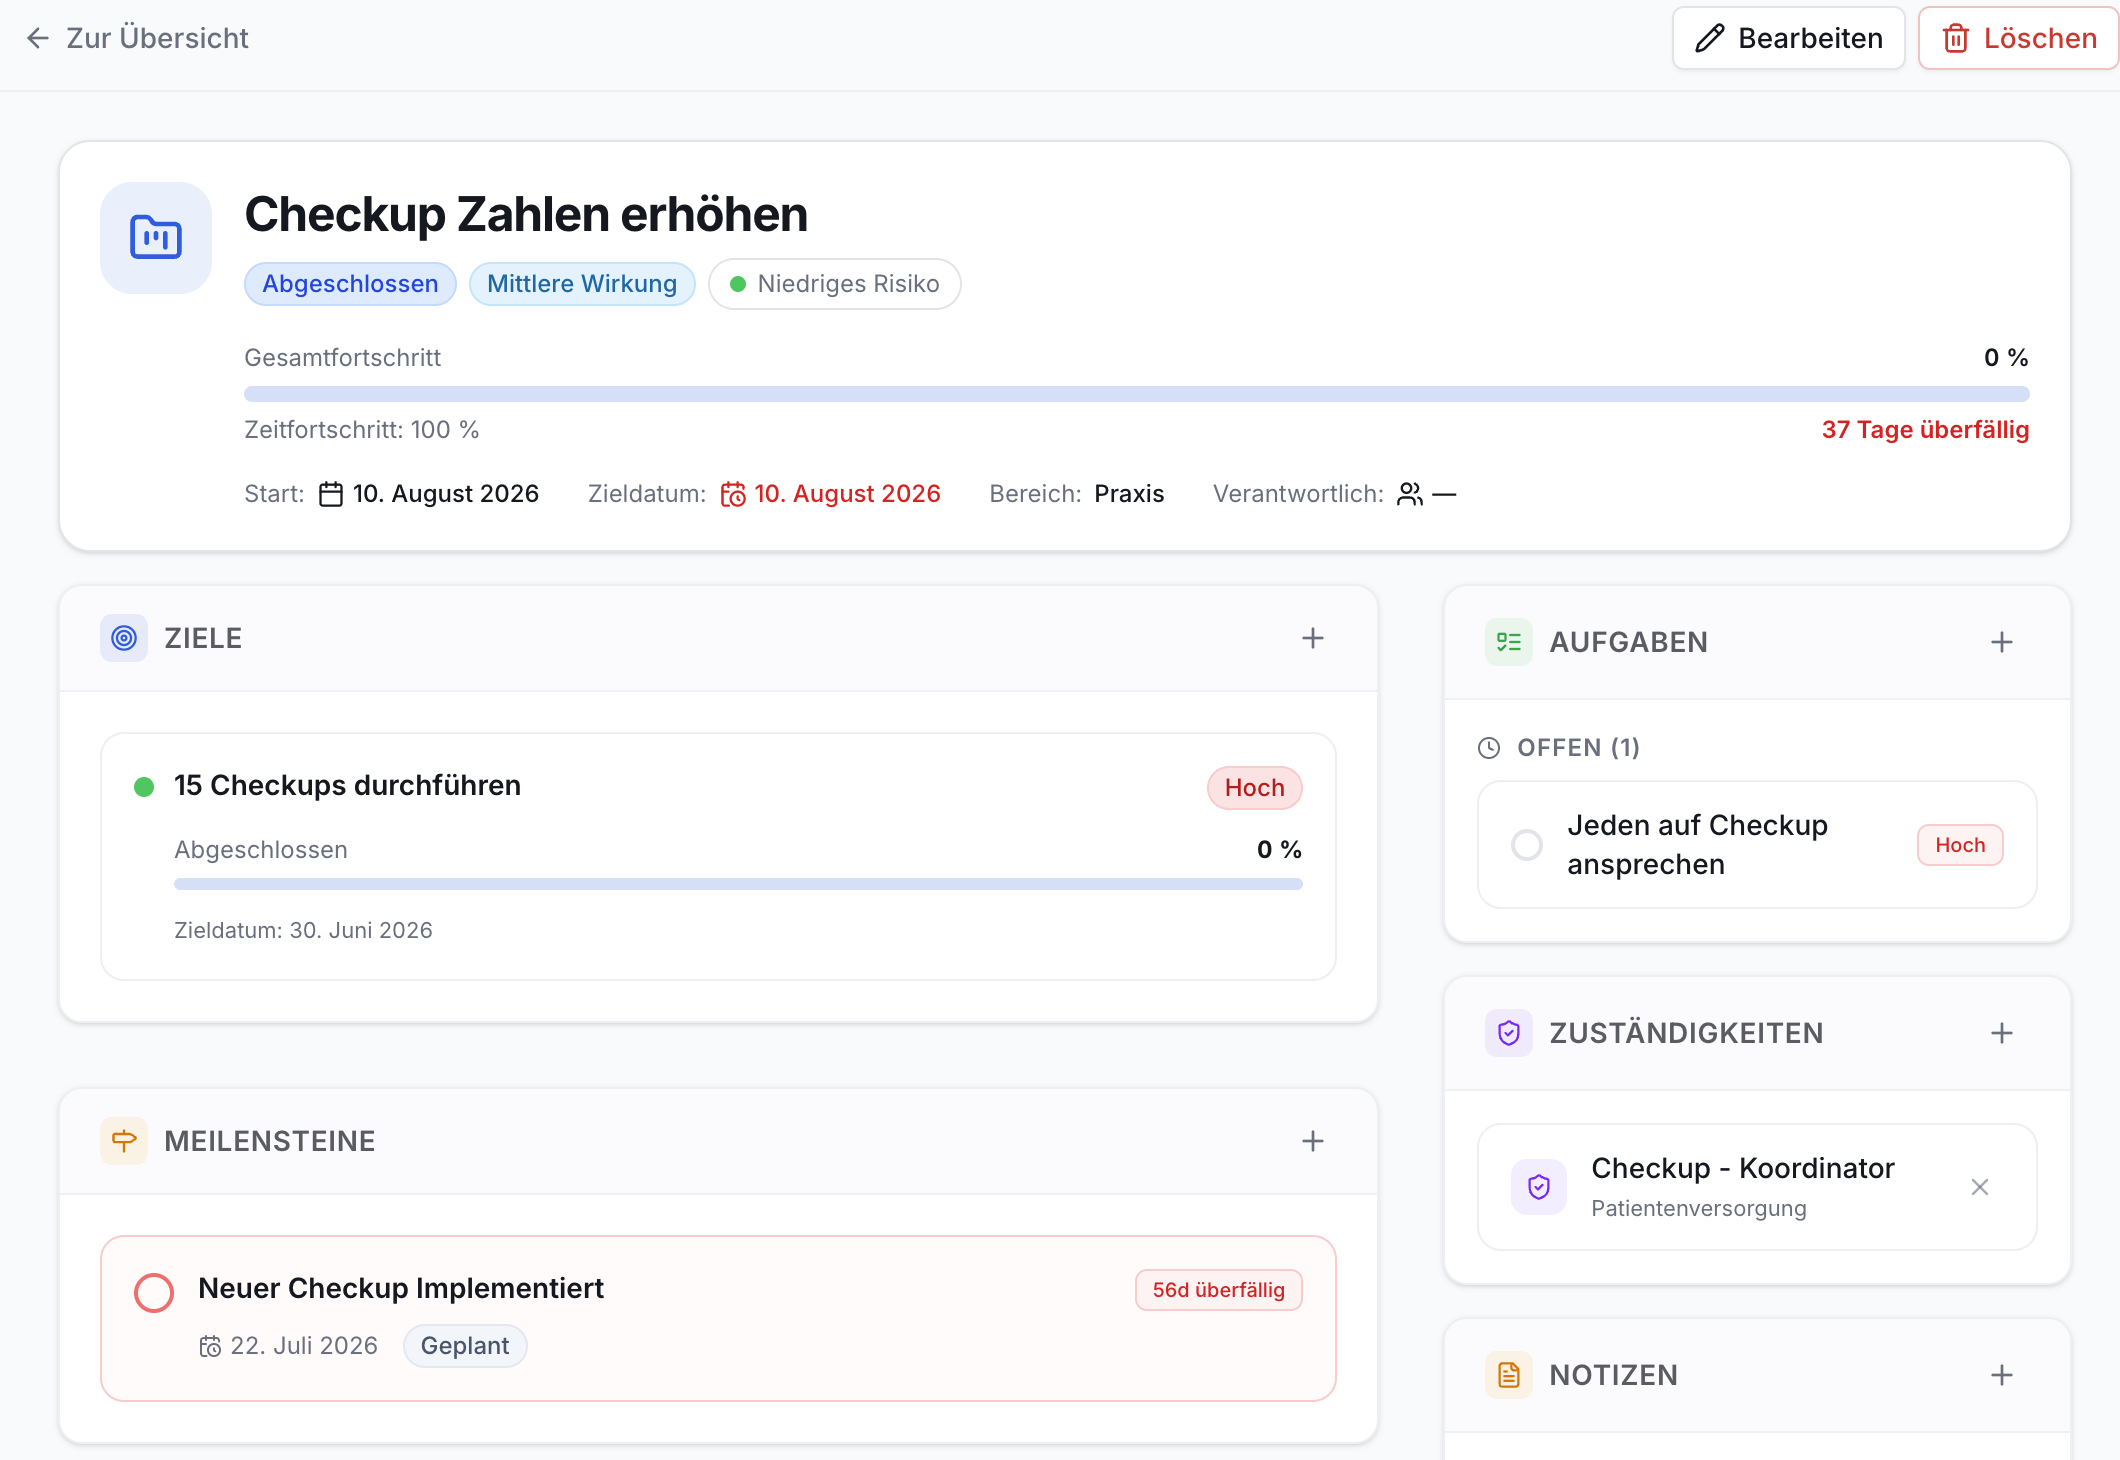Click the Verantwortlich people icon
Viewport: 2120px width, 1460px height.
pos(1410,494)
